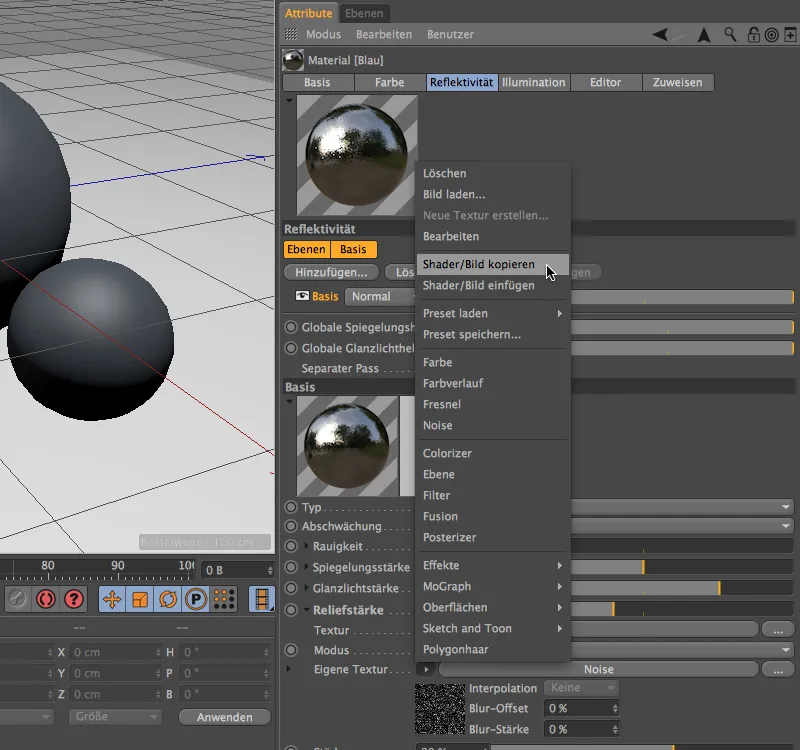Hide the Basis layer with eye icon
Image resolution: width=800 pixels, height=750 pixels.
tap(302, 296)
